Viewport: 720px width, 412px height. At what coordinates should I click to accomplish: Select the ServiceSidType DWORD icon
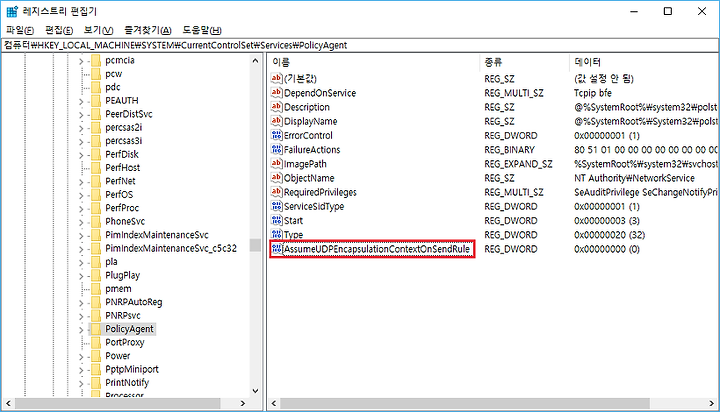click(x=276, y=206)
